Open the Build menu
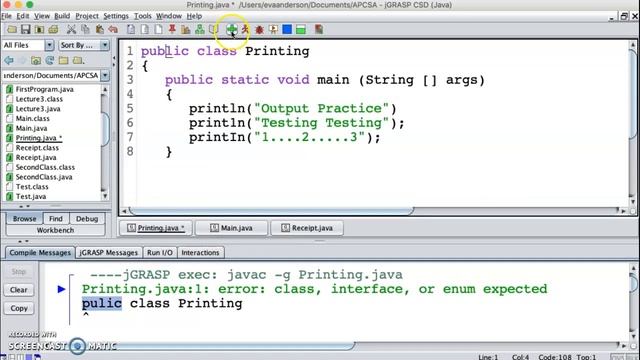640x360 pixels. coord(62,16)
